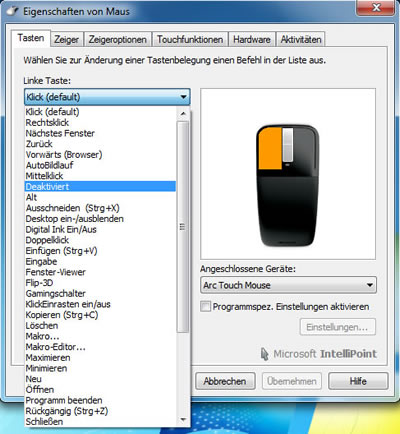This screenshot has height=434, width=400.
Task: Select 'Makro...' list entry
Action: 100,336
